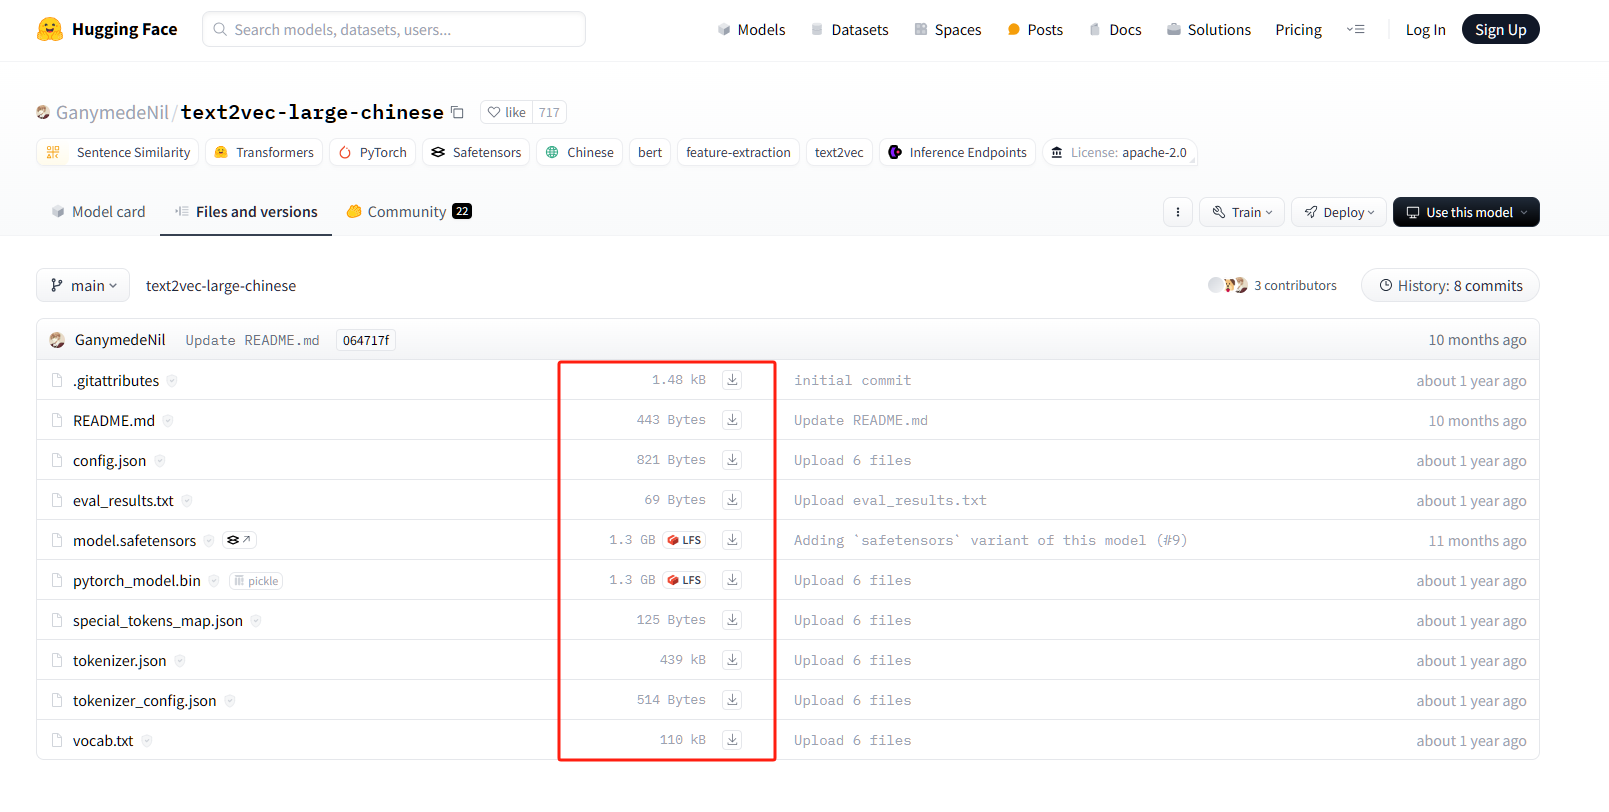Open the Community tab
The height and width of the screenshot is (812, 1609).
point(409,212)
